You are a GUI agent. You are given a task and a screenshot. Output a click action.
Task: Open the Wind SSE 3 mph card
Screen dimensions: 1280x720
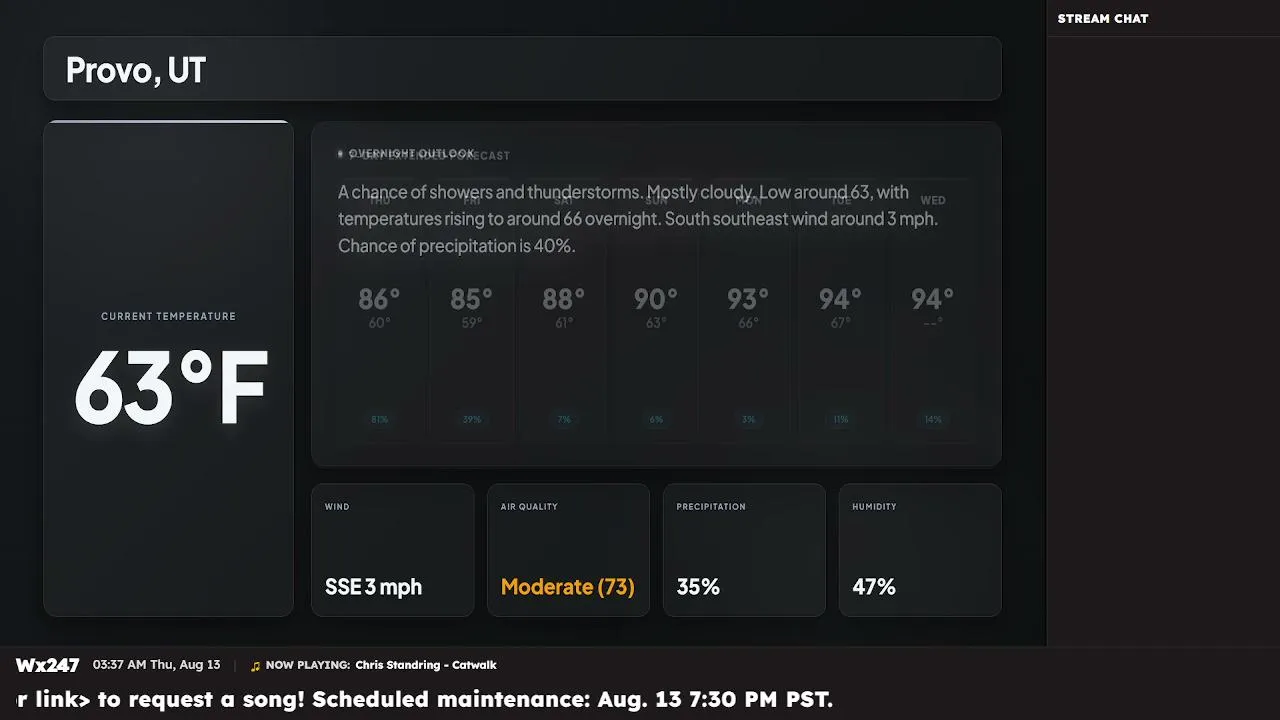point(393,550)
